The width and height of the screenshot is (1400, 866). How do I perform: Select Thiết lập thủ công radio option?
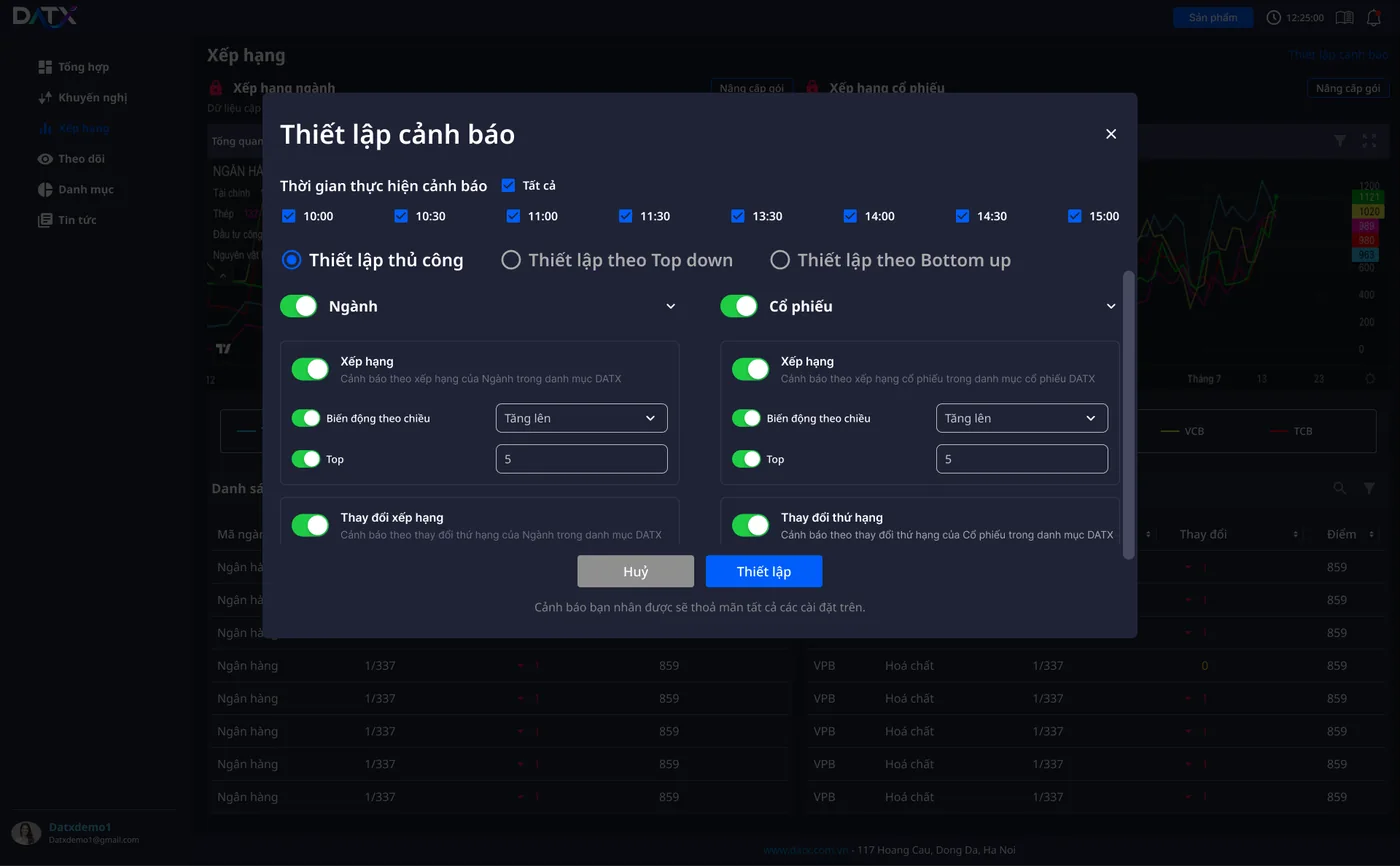tap(291, 260)
